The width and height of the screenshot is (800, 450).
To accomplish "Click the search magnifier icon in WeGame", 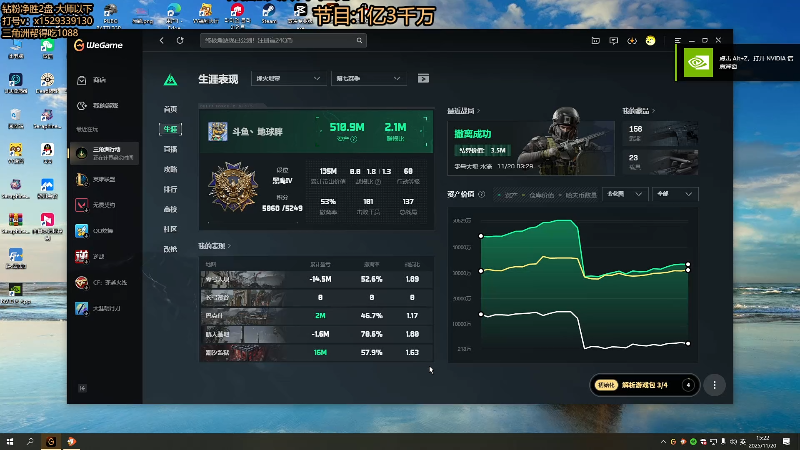I will click(359, 40).
